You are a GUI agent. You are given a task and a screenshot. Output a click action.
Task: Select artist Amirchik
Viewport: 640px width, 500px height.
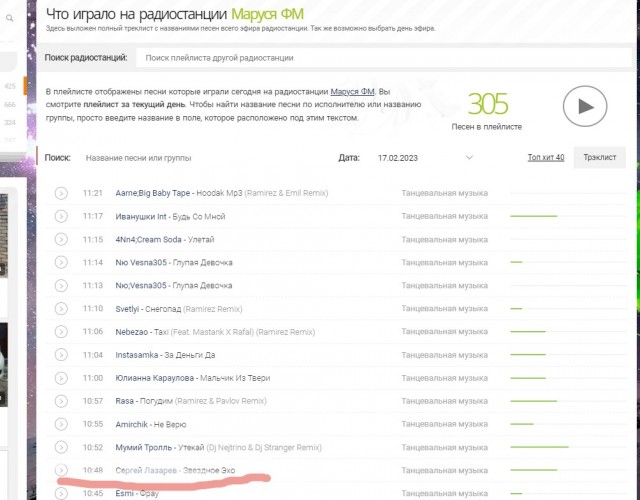[131, 424]
